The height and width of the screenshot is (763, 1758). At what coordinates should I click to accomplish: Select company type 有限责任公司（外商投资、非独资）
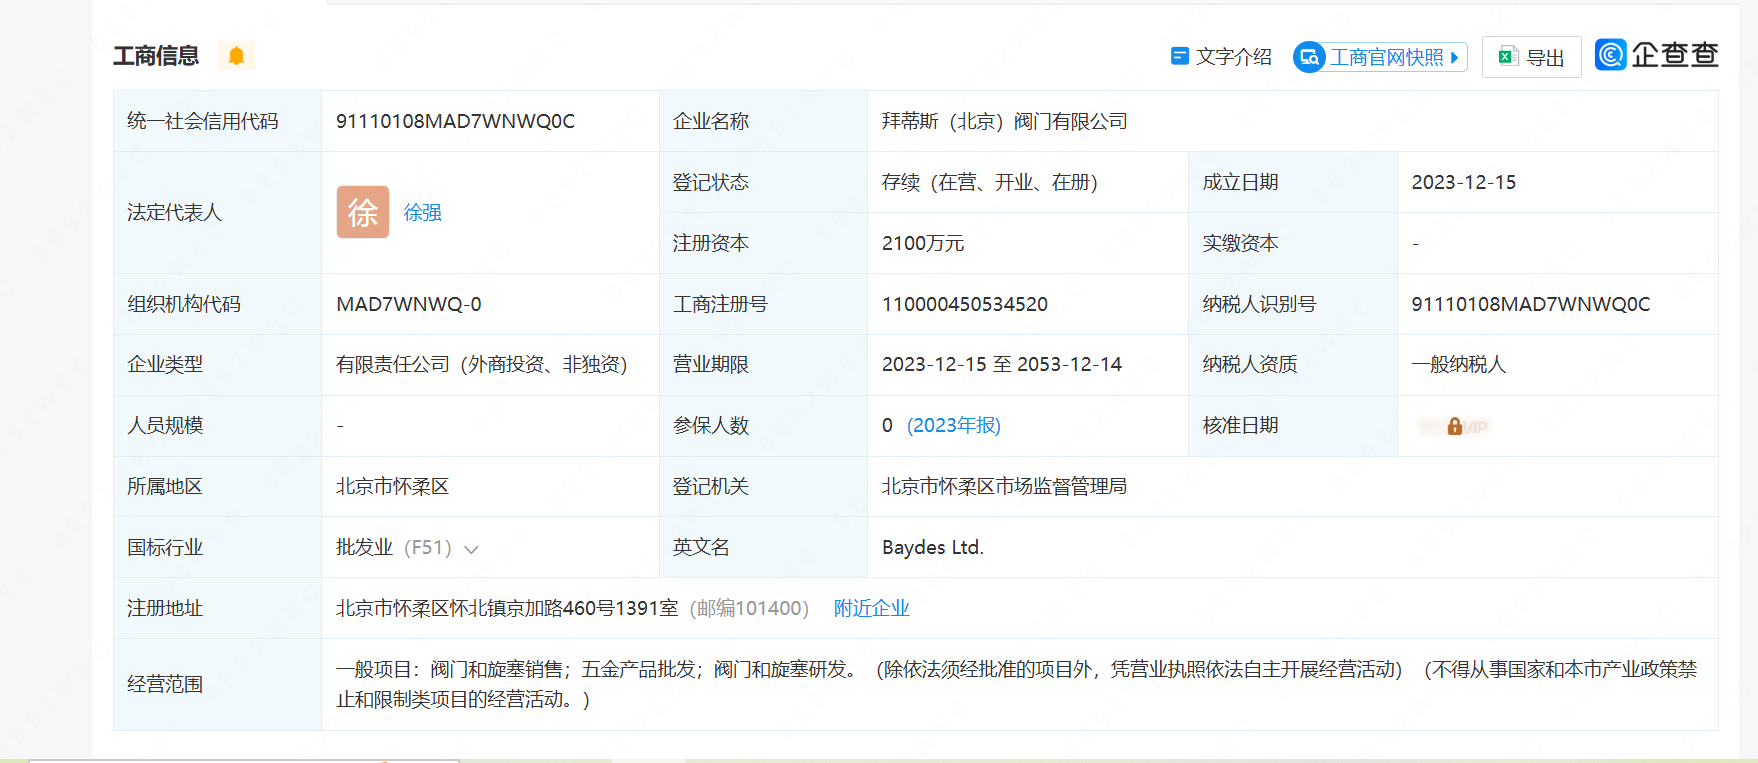tap(482, 364)
